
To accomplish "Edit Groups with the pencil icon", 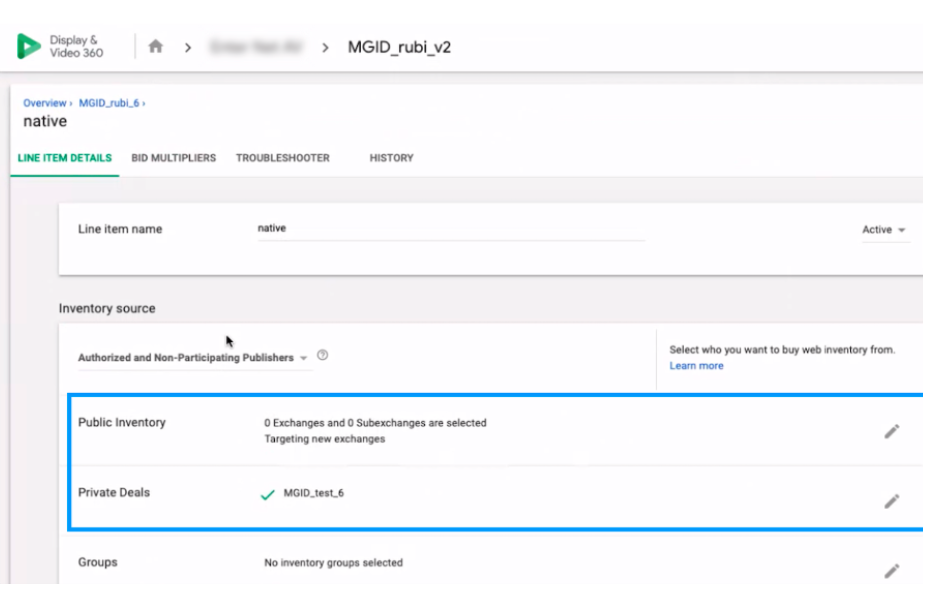I will 891,571.
